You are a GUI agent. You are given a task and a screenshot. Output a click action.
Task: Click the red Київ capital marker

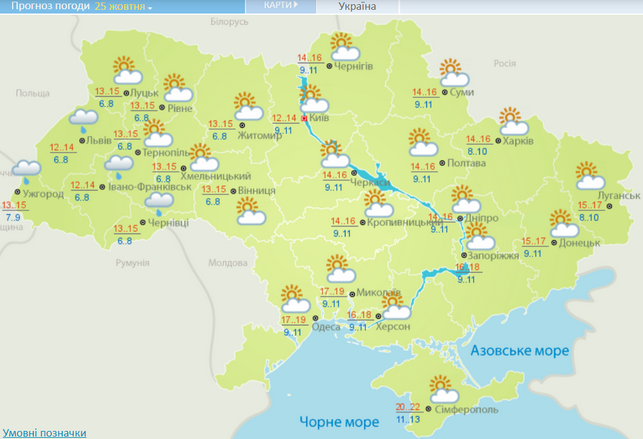304,117
